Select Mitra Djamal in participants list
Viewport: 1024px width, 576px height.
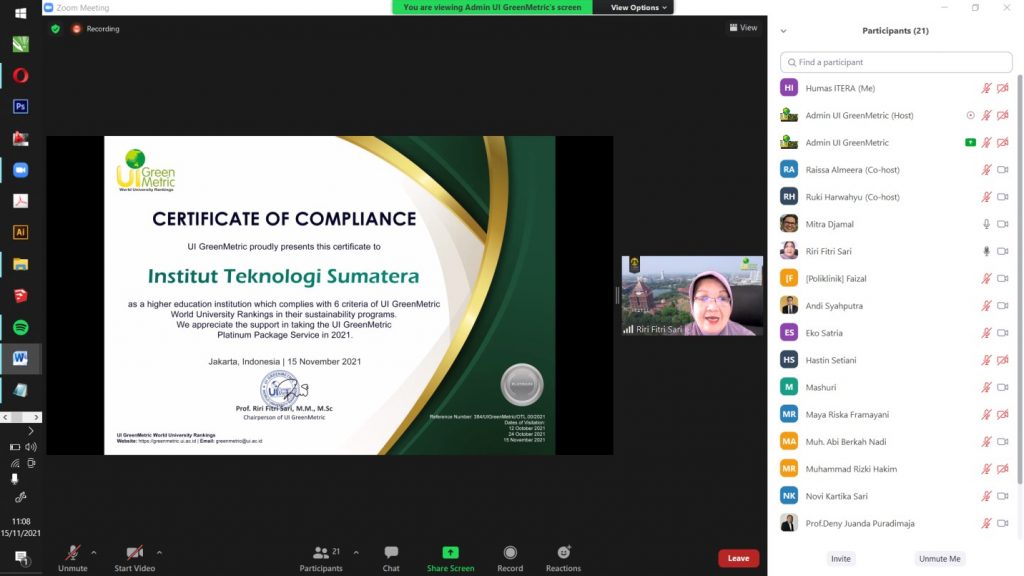pyautogui.click(x=896, y=224)
